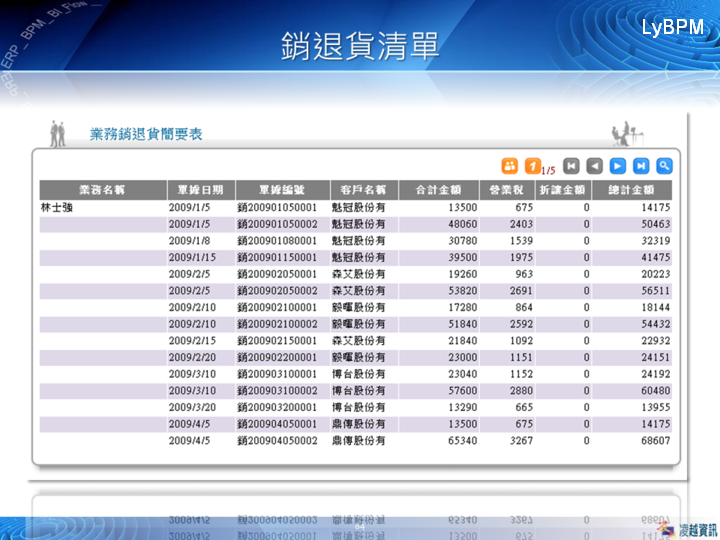Viewport: 720px width, 540px height.
Task: Click sales tax value 3267
Action: click(521, 441)
